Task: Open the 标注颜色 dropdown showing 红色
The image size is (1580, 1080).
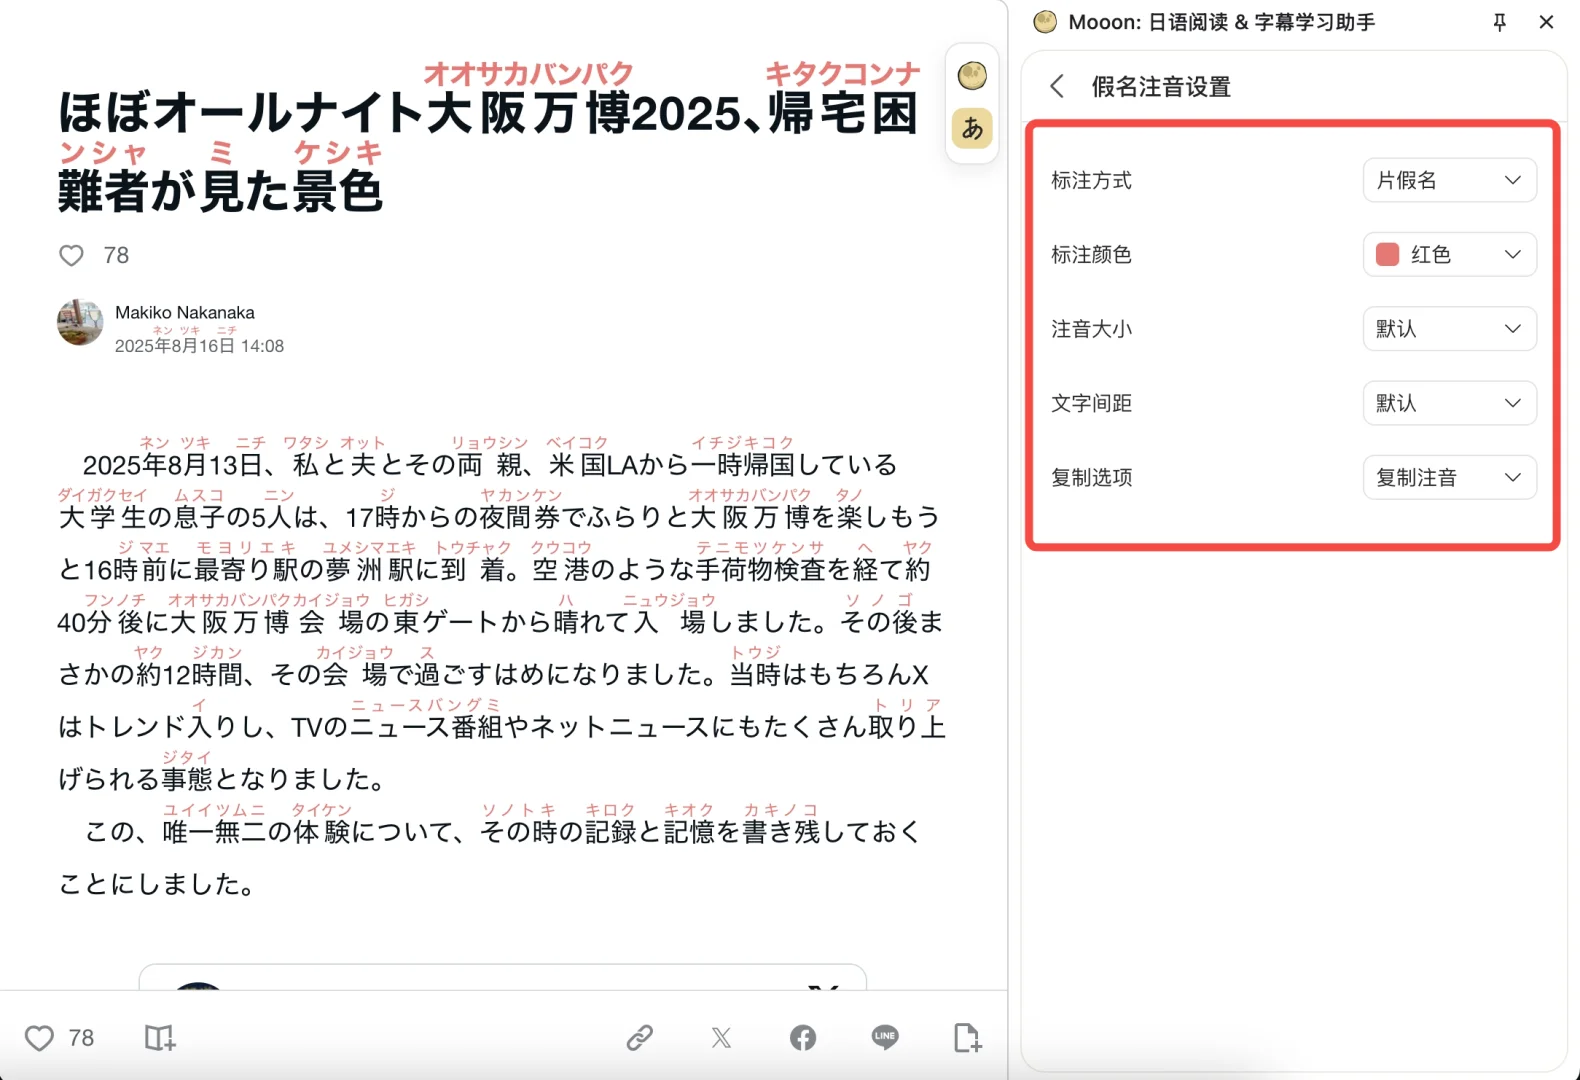Action: (x=1449, y=254)
